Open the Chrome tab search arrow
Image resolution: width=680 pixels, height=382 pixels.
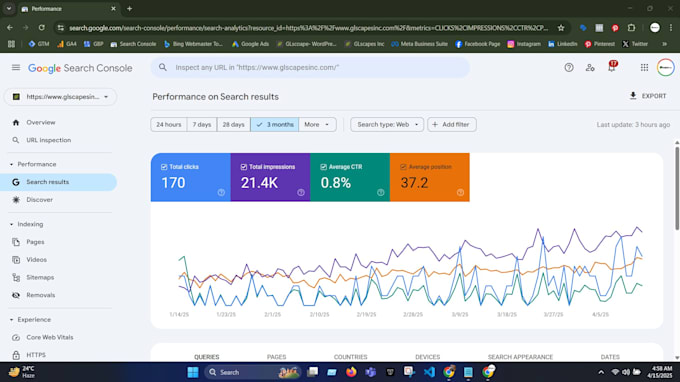pos(9,9)
